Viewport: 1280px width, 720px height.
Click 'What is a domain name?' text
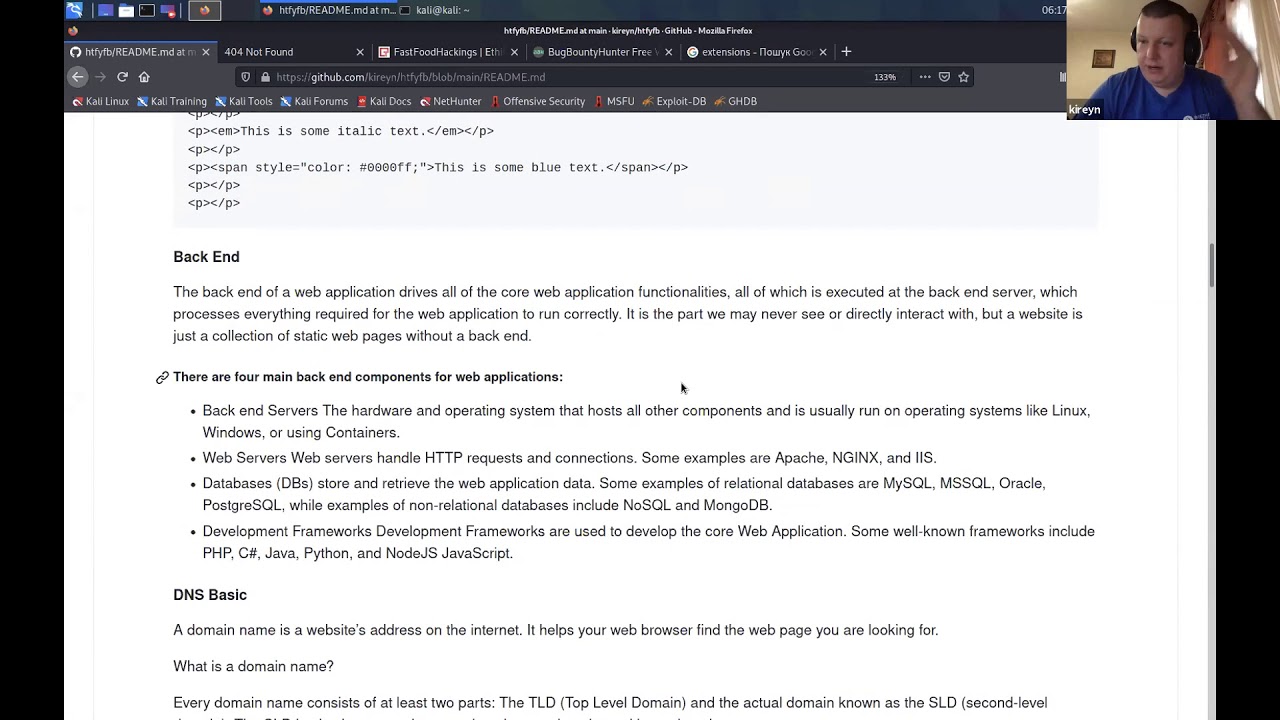[253, 666]
